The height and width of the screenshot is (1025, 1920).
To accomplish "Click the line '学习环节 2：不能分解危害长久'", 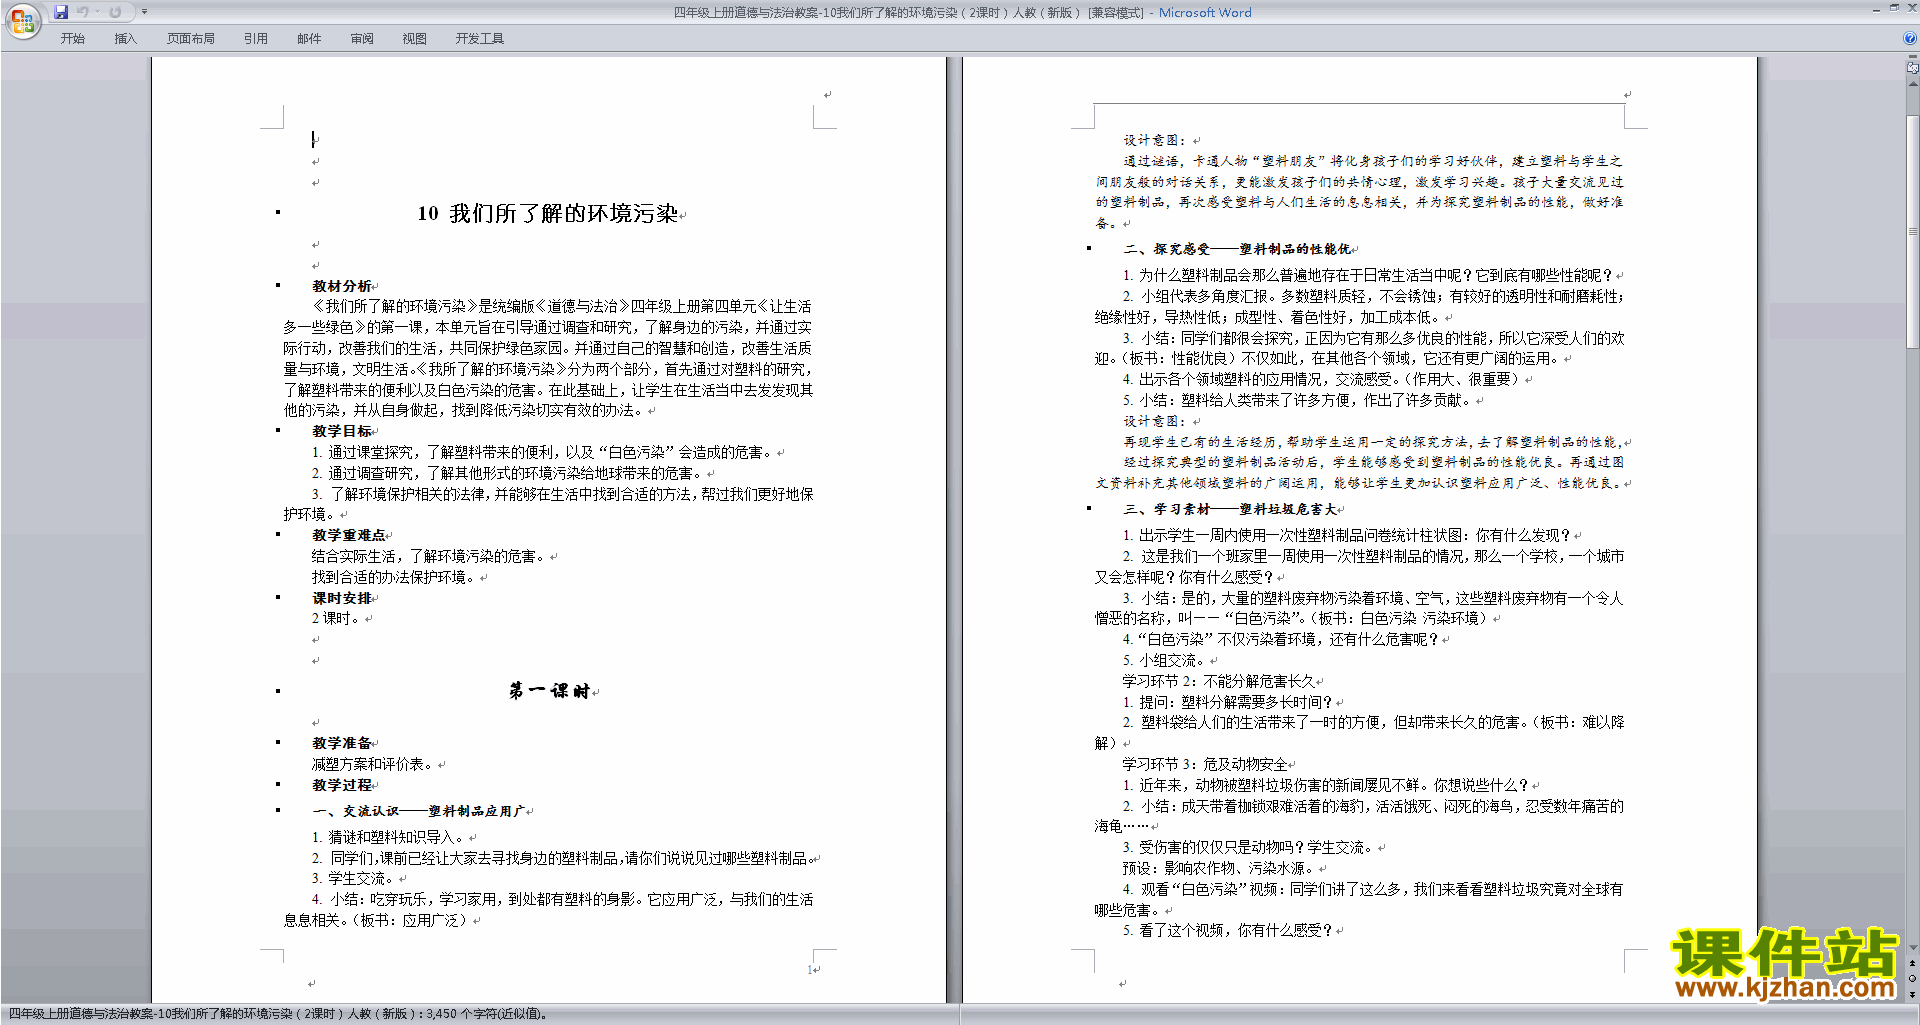I will [x=1218, y=681].
